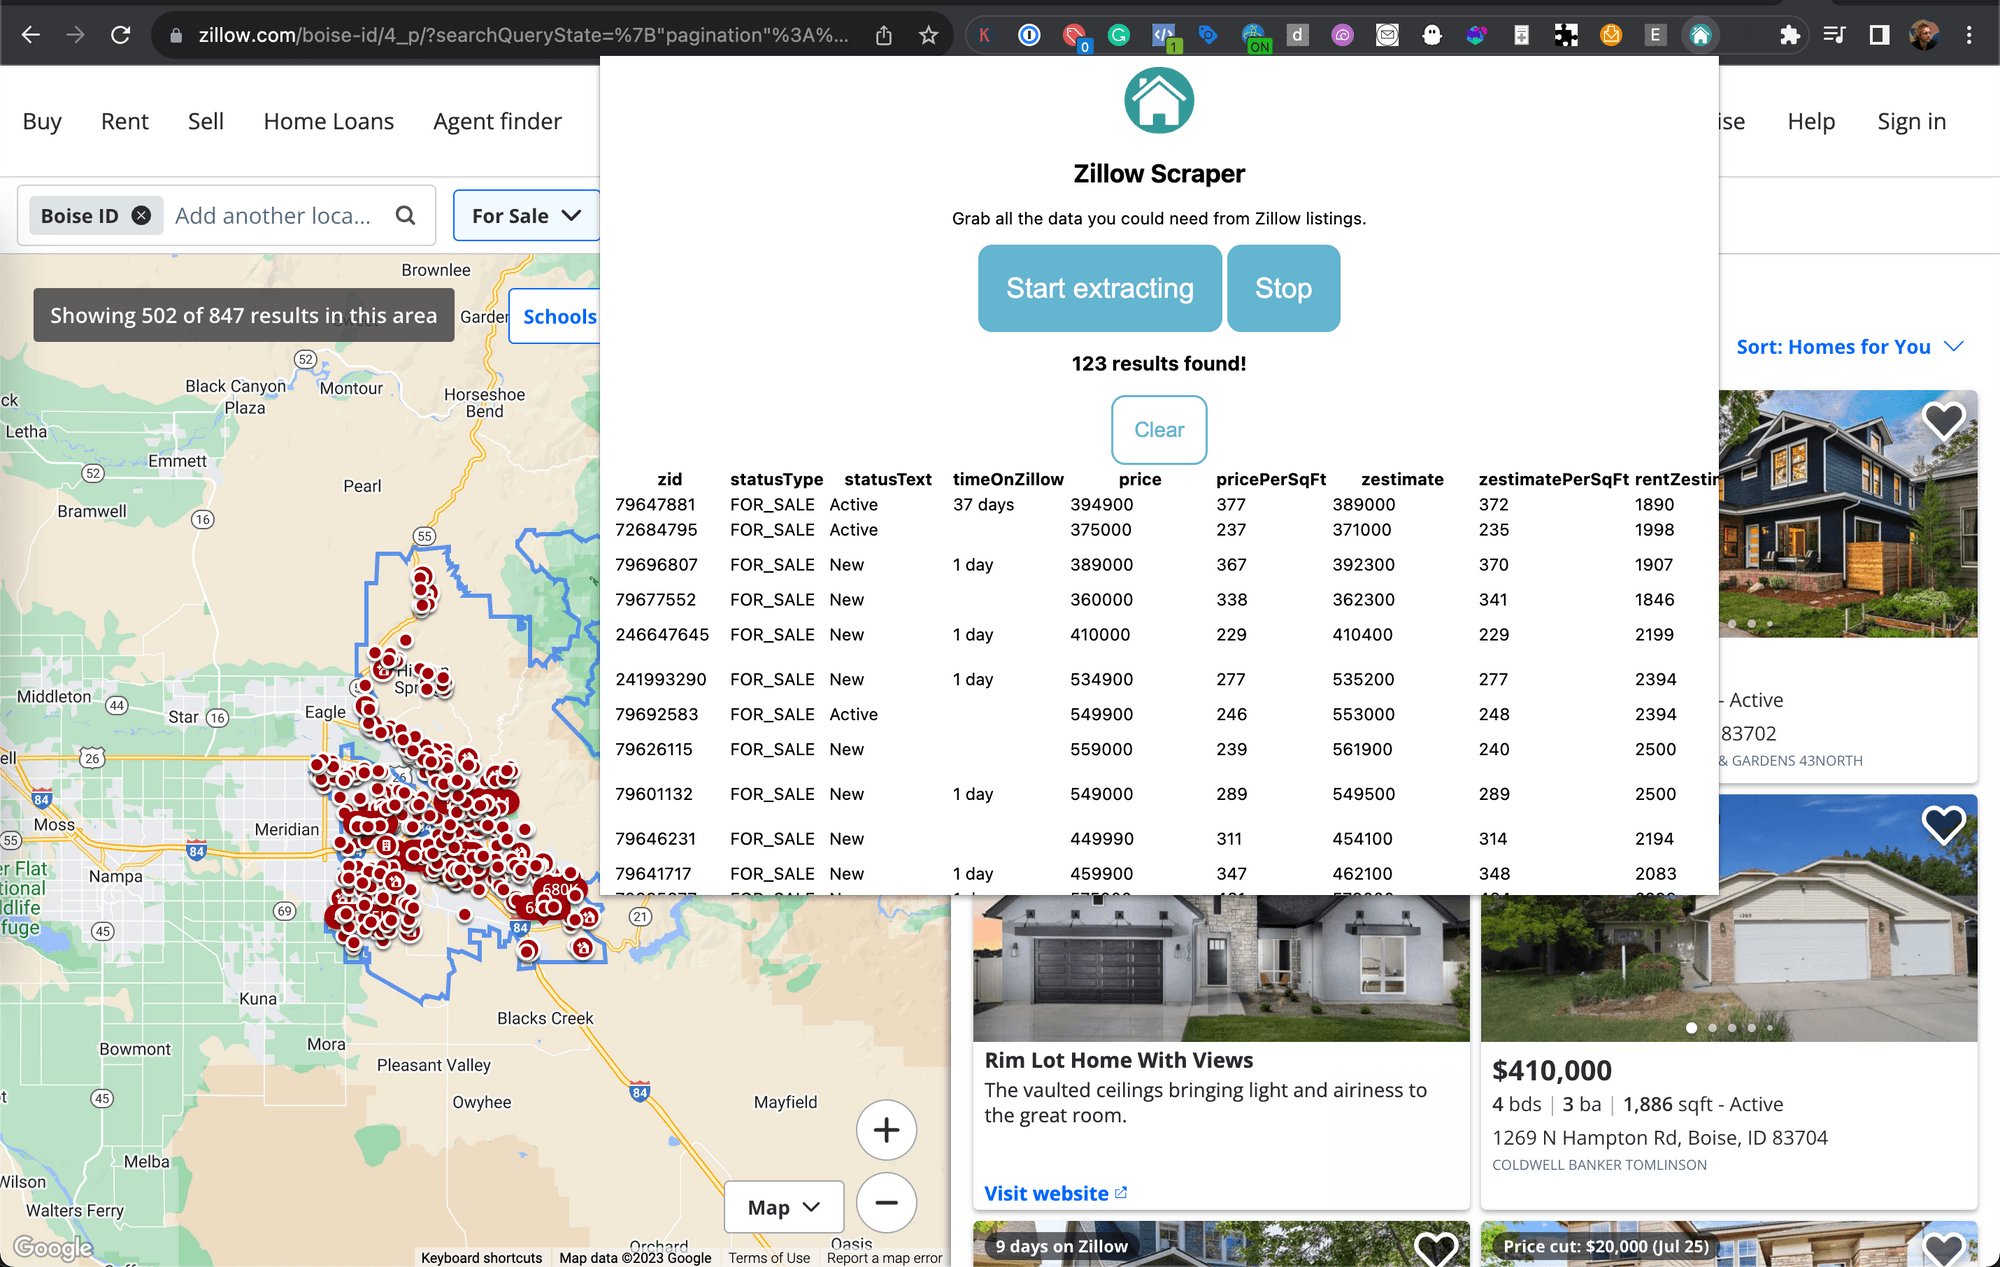Select the Home Loans menu item
This screenshot has width=2000, height=1267.
pos(328,121)
